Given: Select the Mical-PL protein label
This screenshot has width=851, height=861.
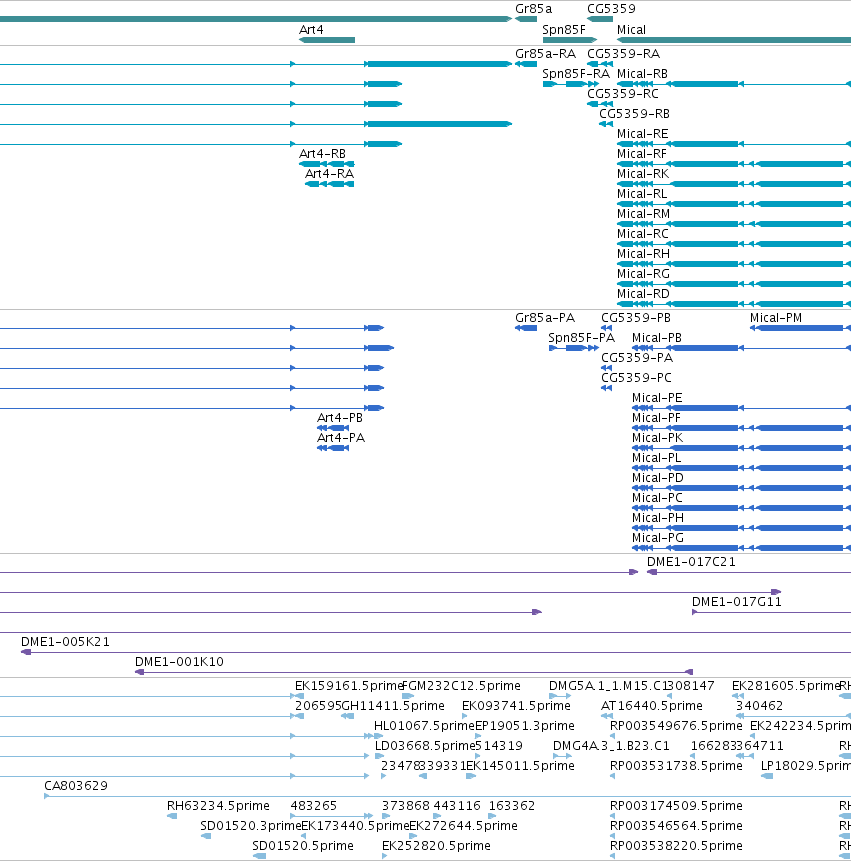Looking at the screenshot, I should 657,458.
